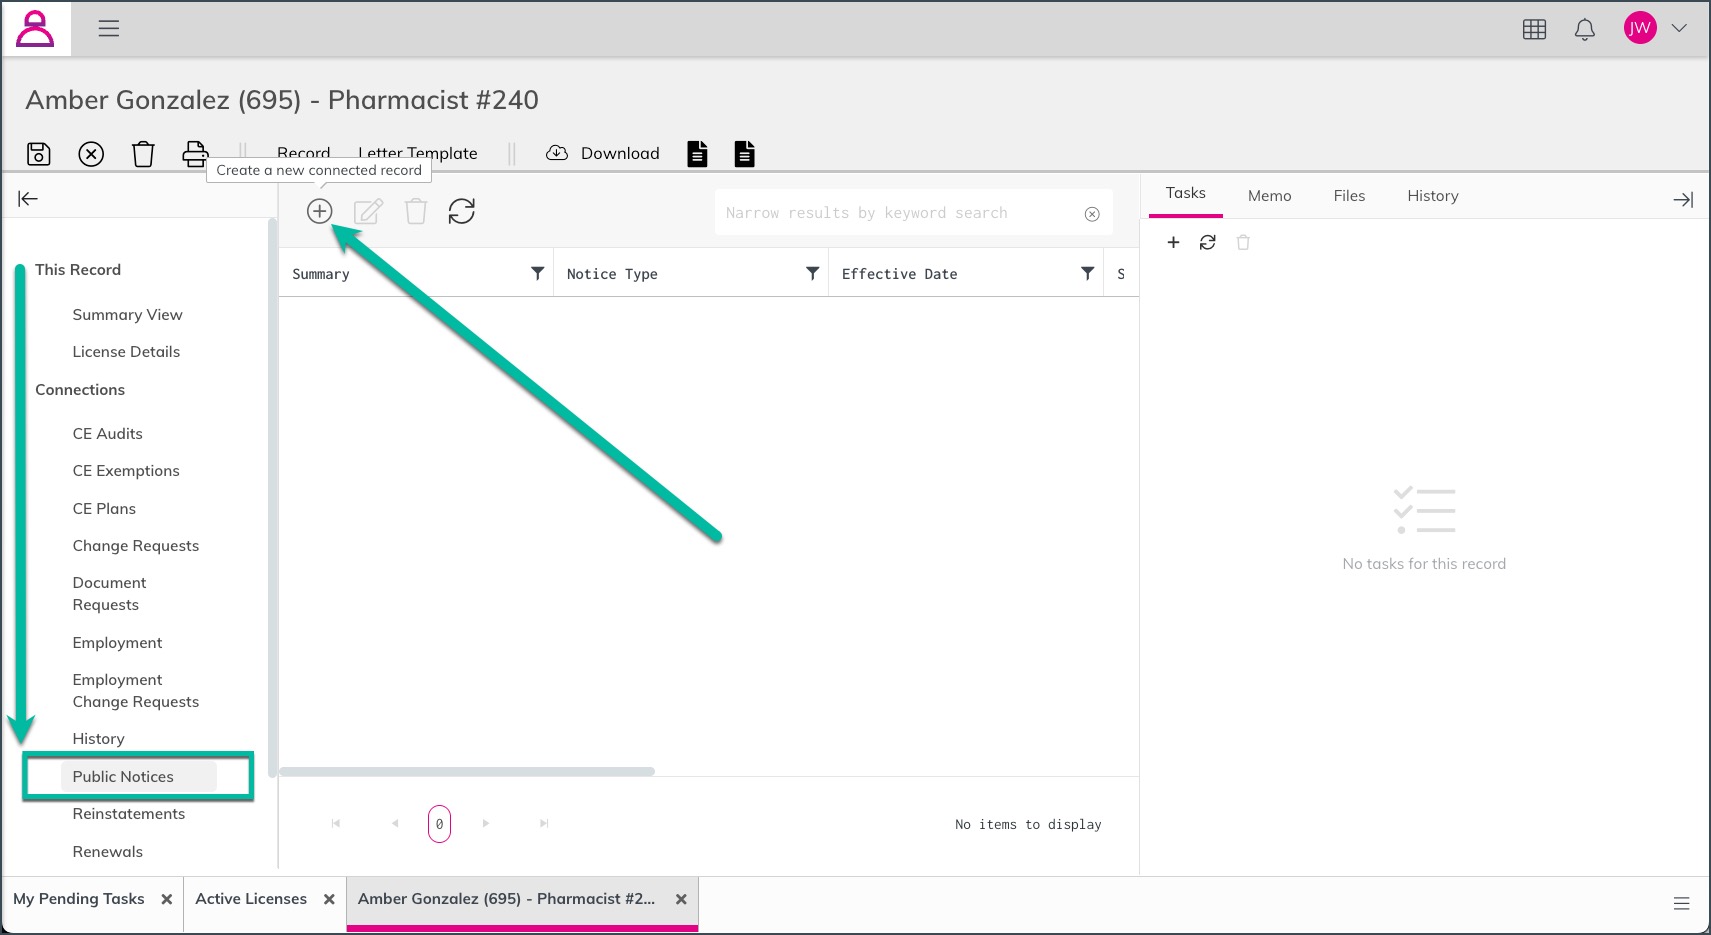Screen dimensions: 1711x935
Task: Open the second document icon after Download
Action: 745,153
